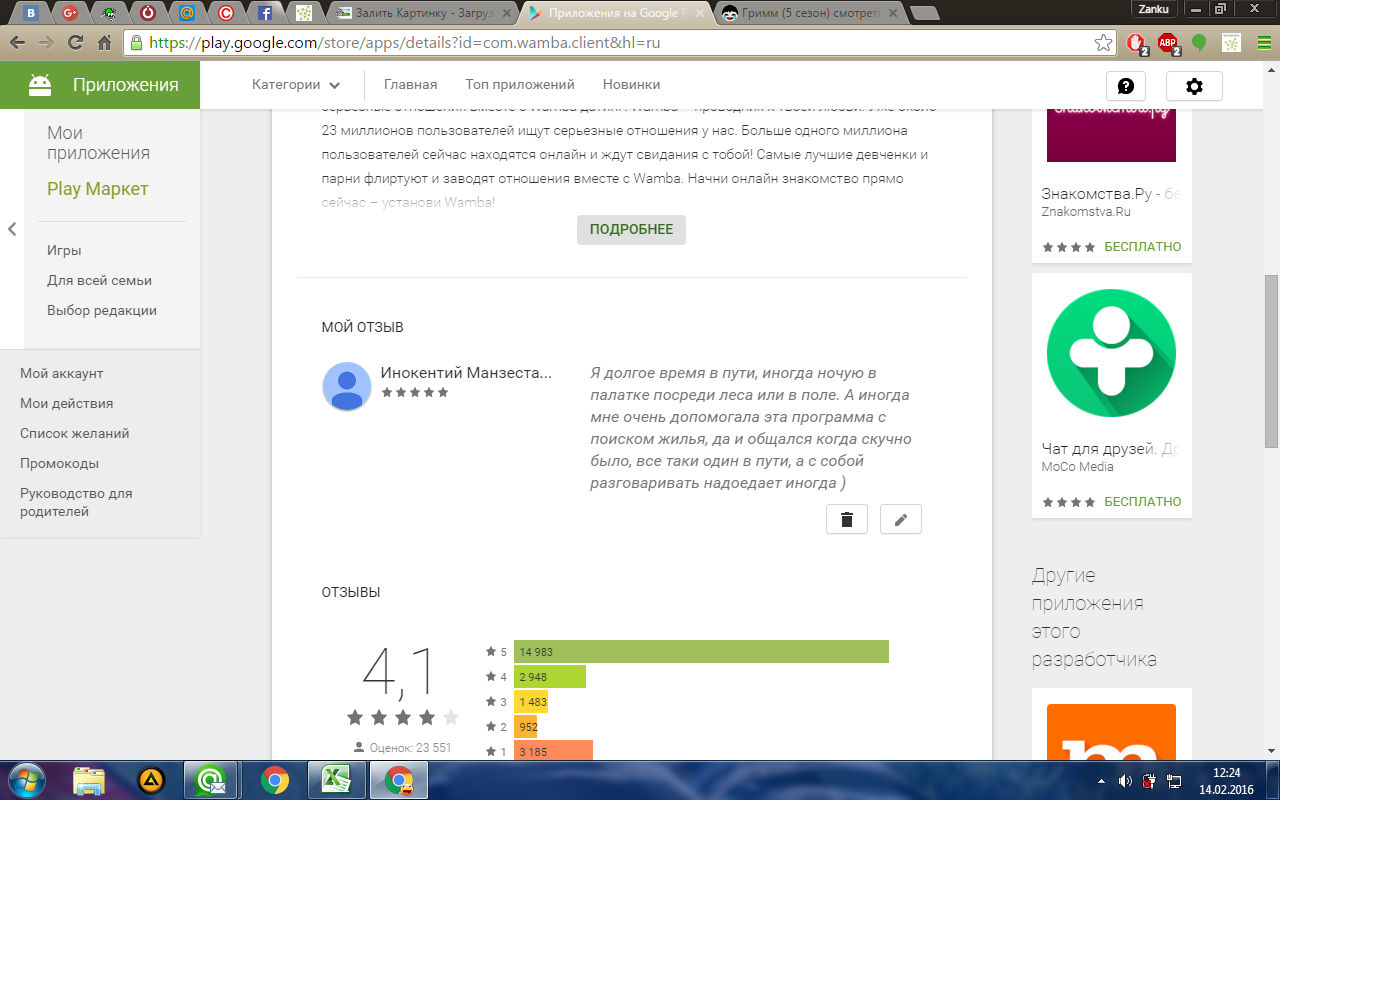Open Руководство для родителей
1392x985 pixels.
pyautogui.click(x=76, y=503)
